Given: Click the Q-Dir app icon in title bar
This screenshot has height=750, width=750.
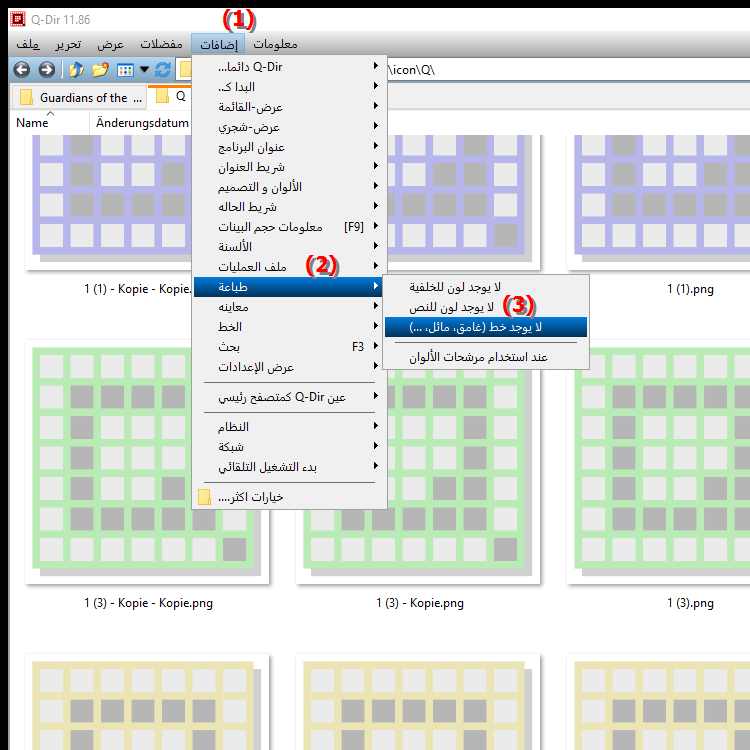Looking at the screenshot, I should coord(18,20).
